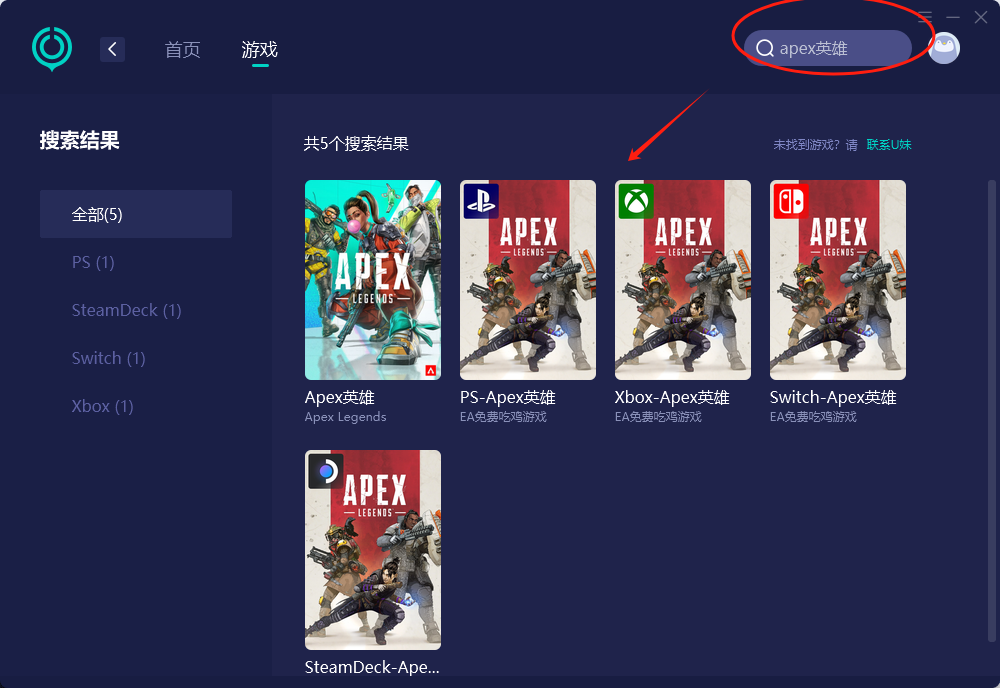Open the Apex英雄 game thumbnail
1000x688 pixels.
point(372,280)
